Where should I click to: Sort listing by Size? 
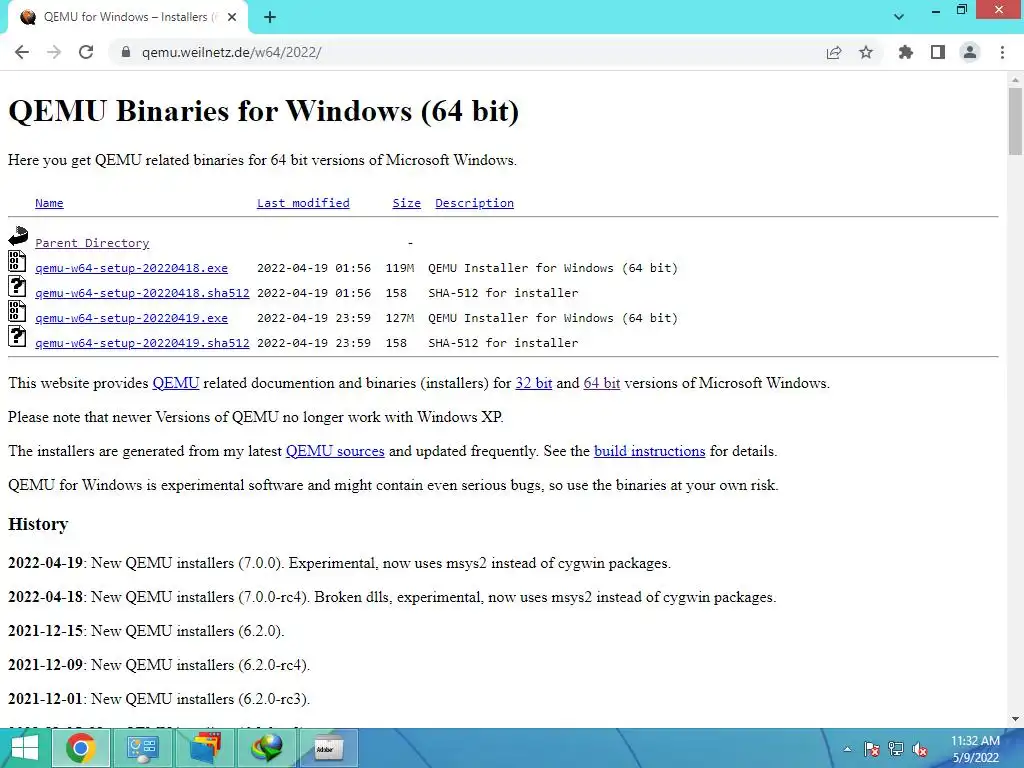[x=406, y=203]
